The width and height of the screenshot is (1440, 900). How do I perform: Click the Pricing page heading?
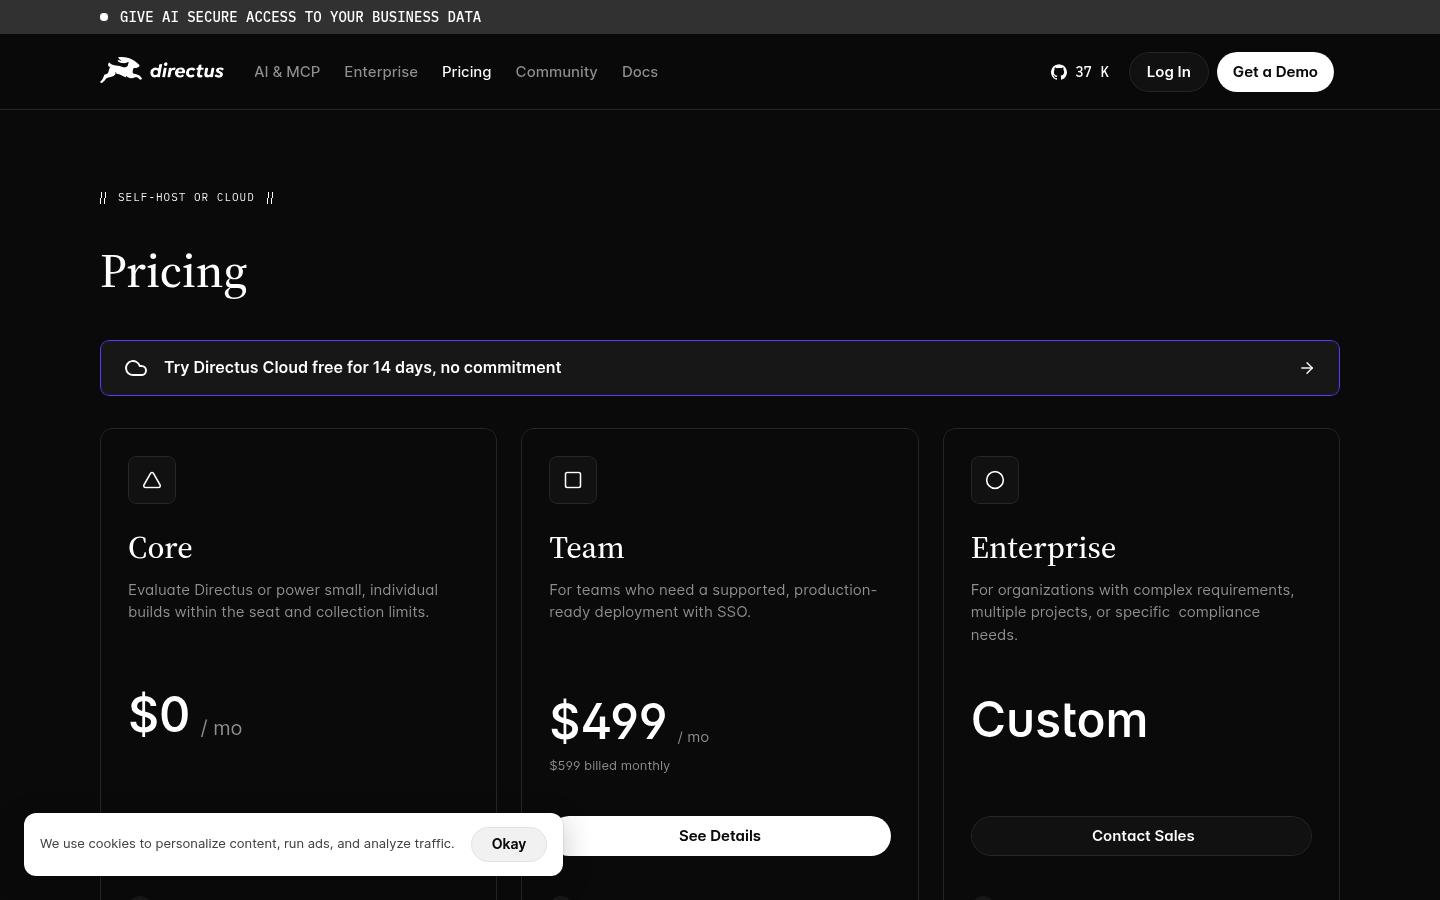174,272
